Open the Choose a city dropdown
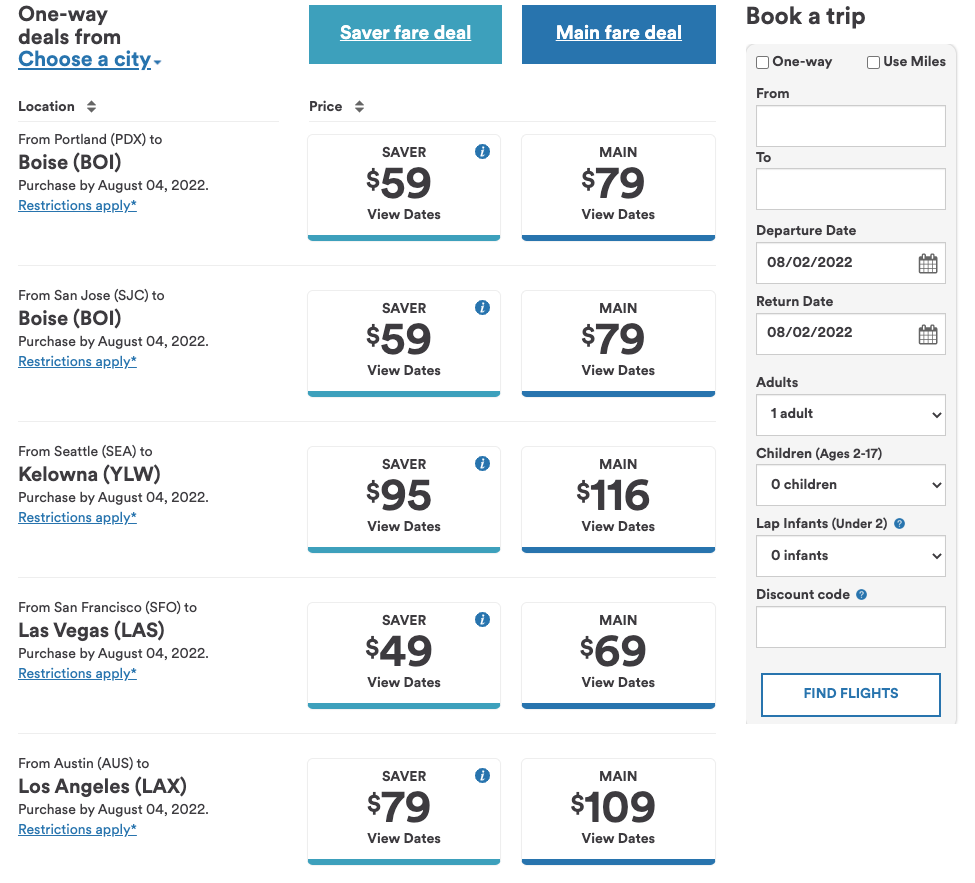Viewport: 975px width, 883px height. pos(89,60)
